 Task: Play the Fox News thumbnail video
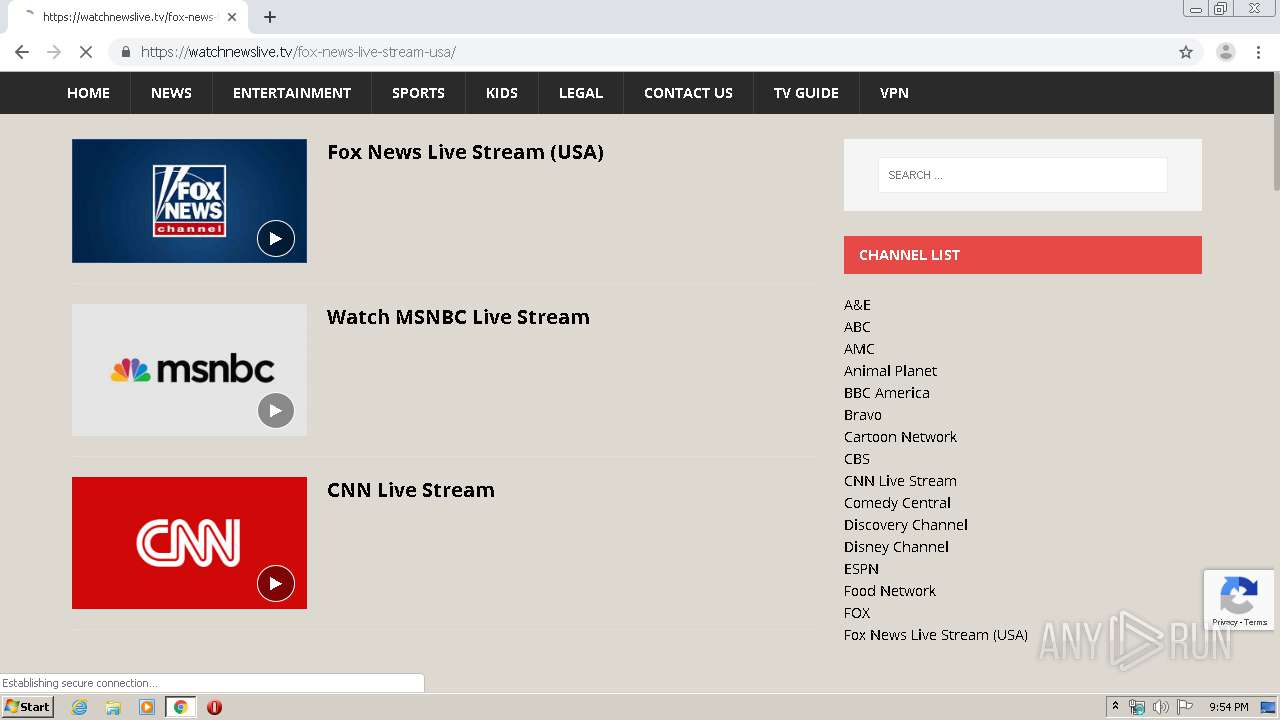tap(276, 239)
